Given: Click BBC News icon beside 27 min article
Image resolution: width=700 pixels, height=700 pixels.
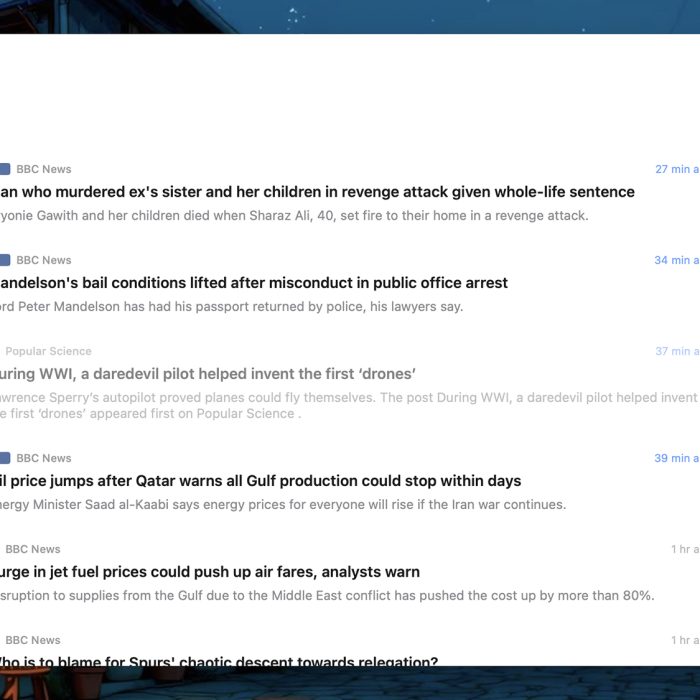Looking at the screenshot, I should pos(5,169).
